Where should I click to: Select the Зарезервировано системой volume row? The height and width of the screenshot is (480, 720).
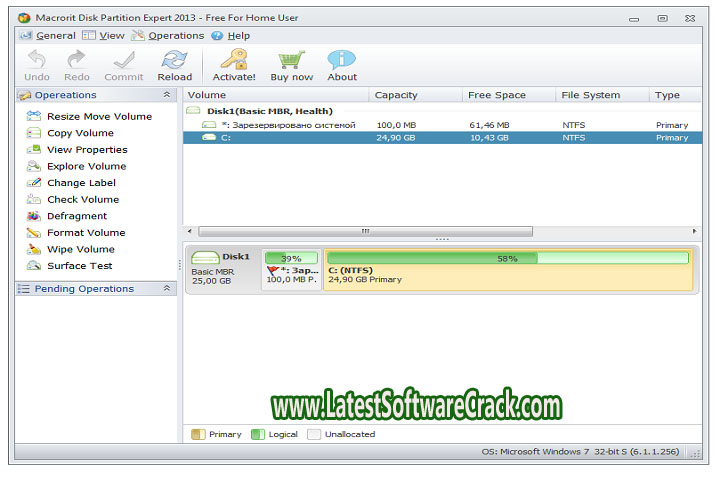pos(443,125)
